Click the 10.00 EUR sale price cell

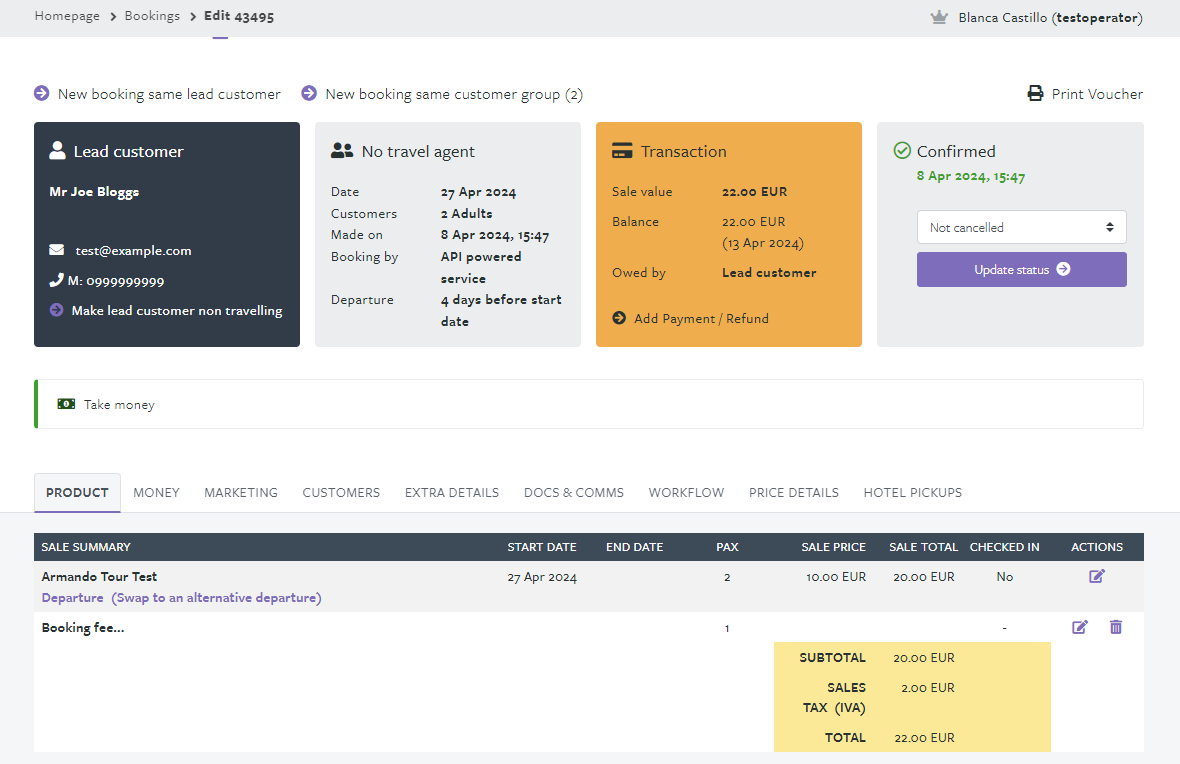[x=836, y=577]
